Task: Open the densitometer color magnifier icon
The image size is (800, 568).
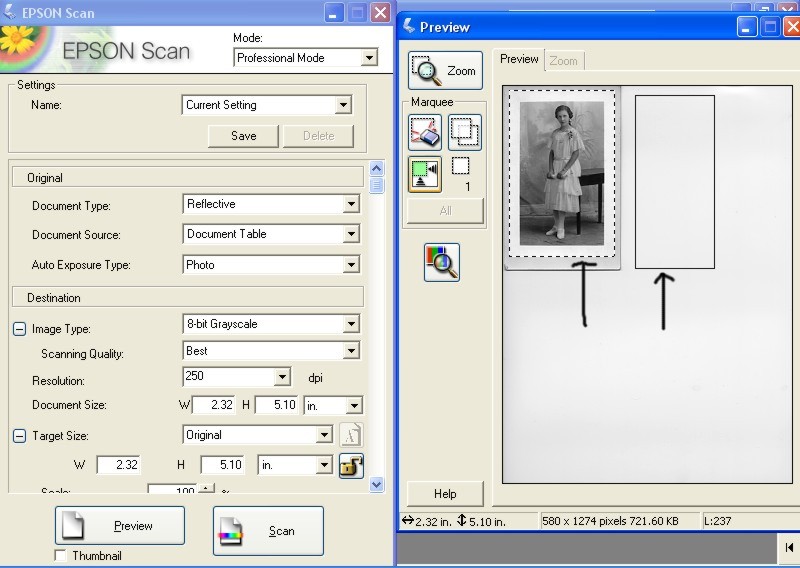Action: 441,262
